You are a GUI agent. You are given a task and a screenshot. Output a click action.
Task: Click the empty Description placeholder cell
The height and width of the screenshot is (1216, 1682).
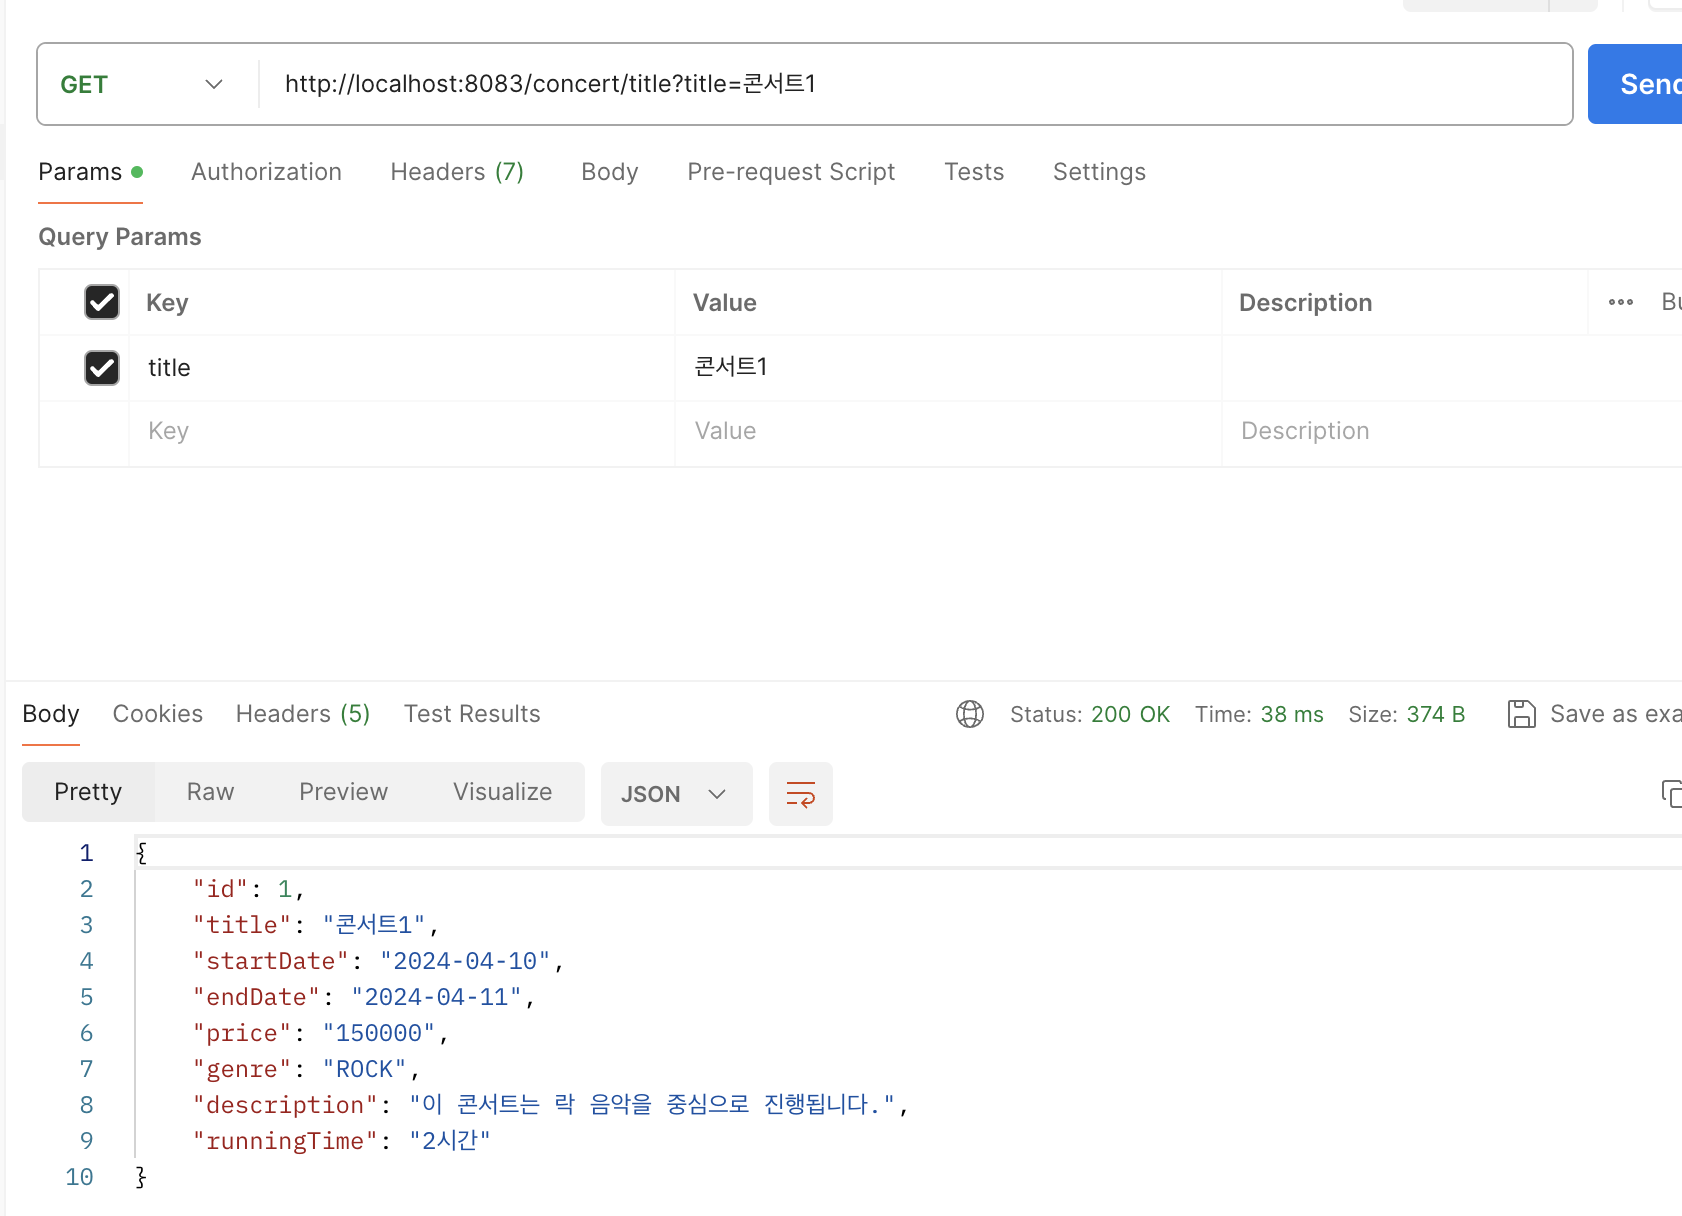point(1452,432)
